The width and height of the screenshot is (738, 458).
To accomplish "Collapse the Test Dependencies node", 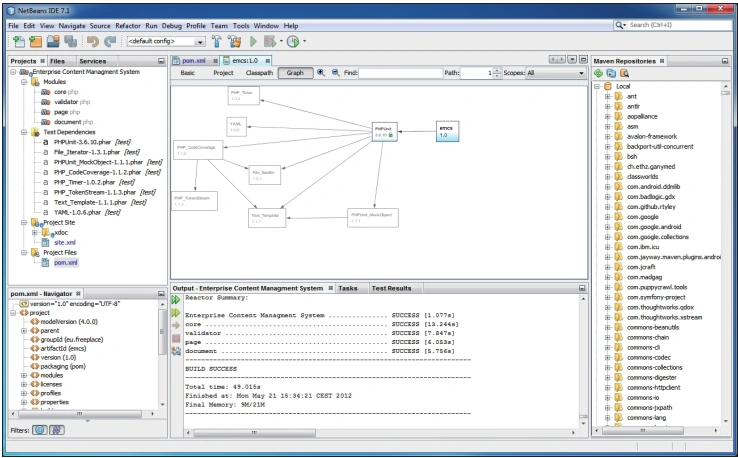I will point(24,132).
